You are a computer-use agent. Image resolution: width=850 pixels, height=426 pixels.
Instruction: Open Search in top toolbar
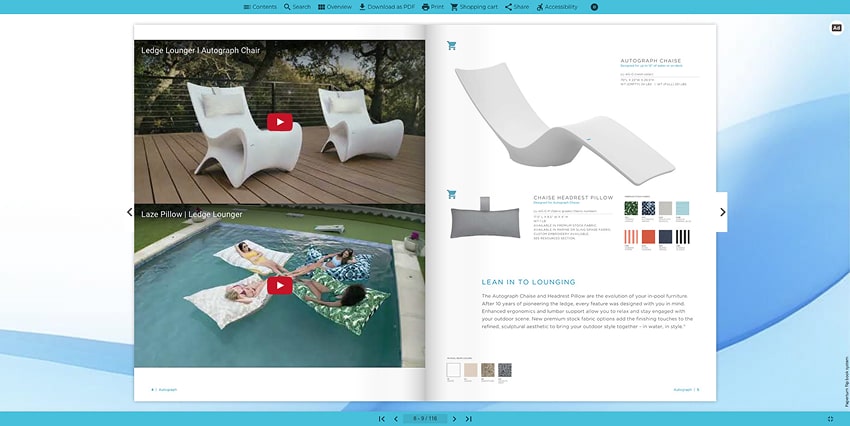[297, 7]
